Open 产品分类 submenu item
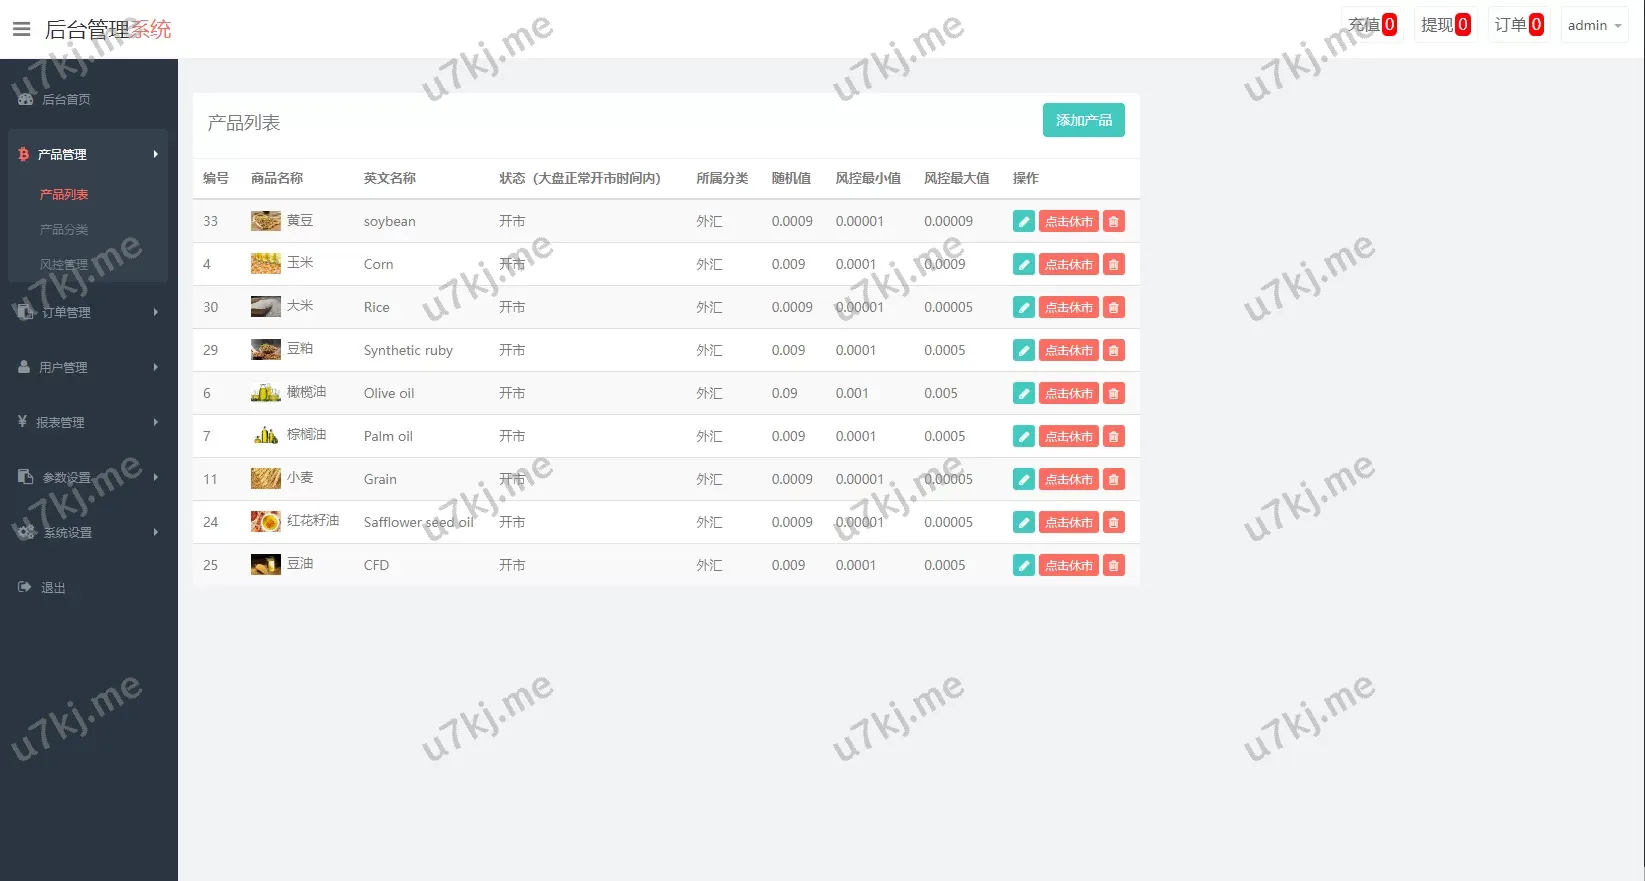Screen dimensions: 1645x881 click(64, 230)
